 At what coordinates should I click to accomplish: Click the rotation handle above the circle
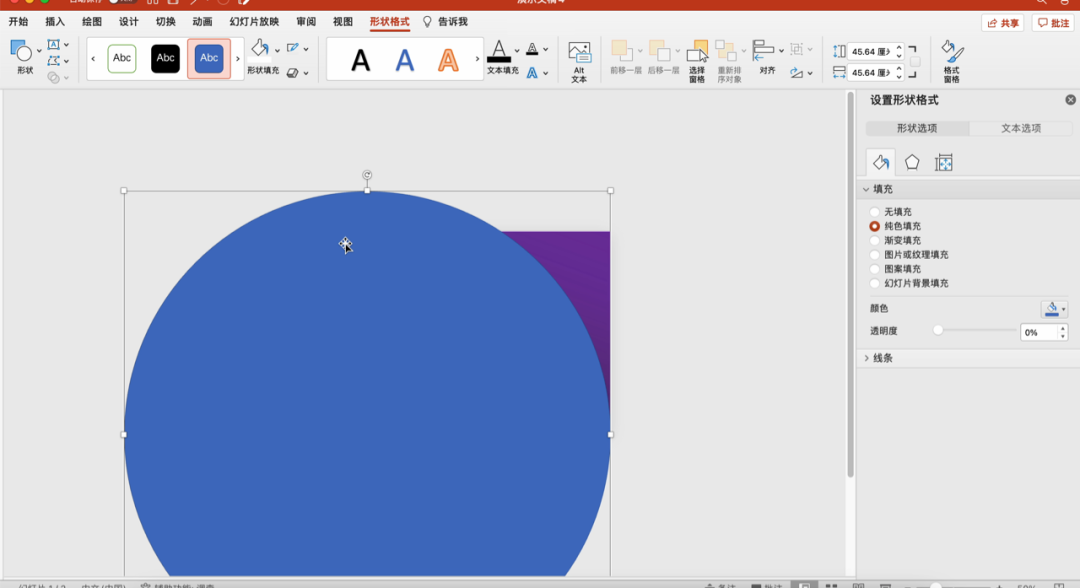point(367,175)
